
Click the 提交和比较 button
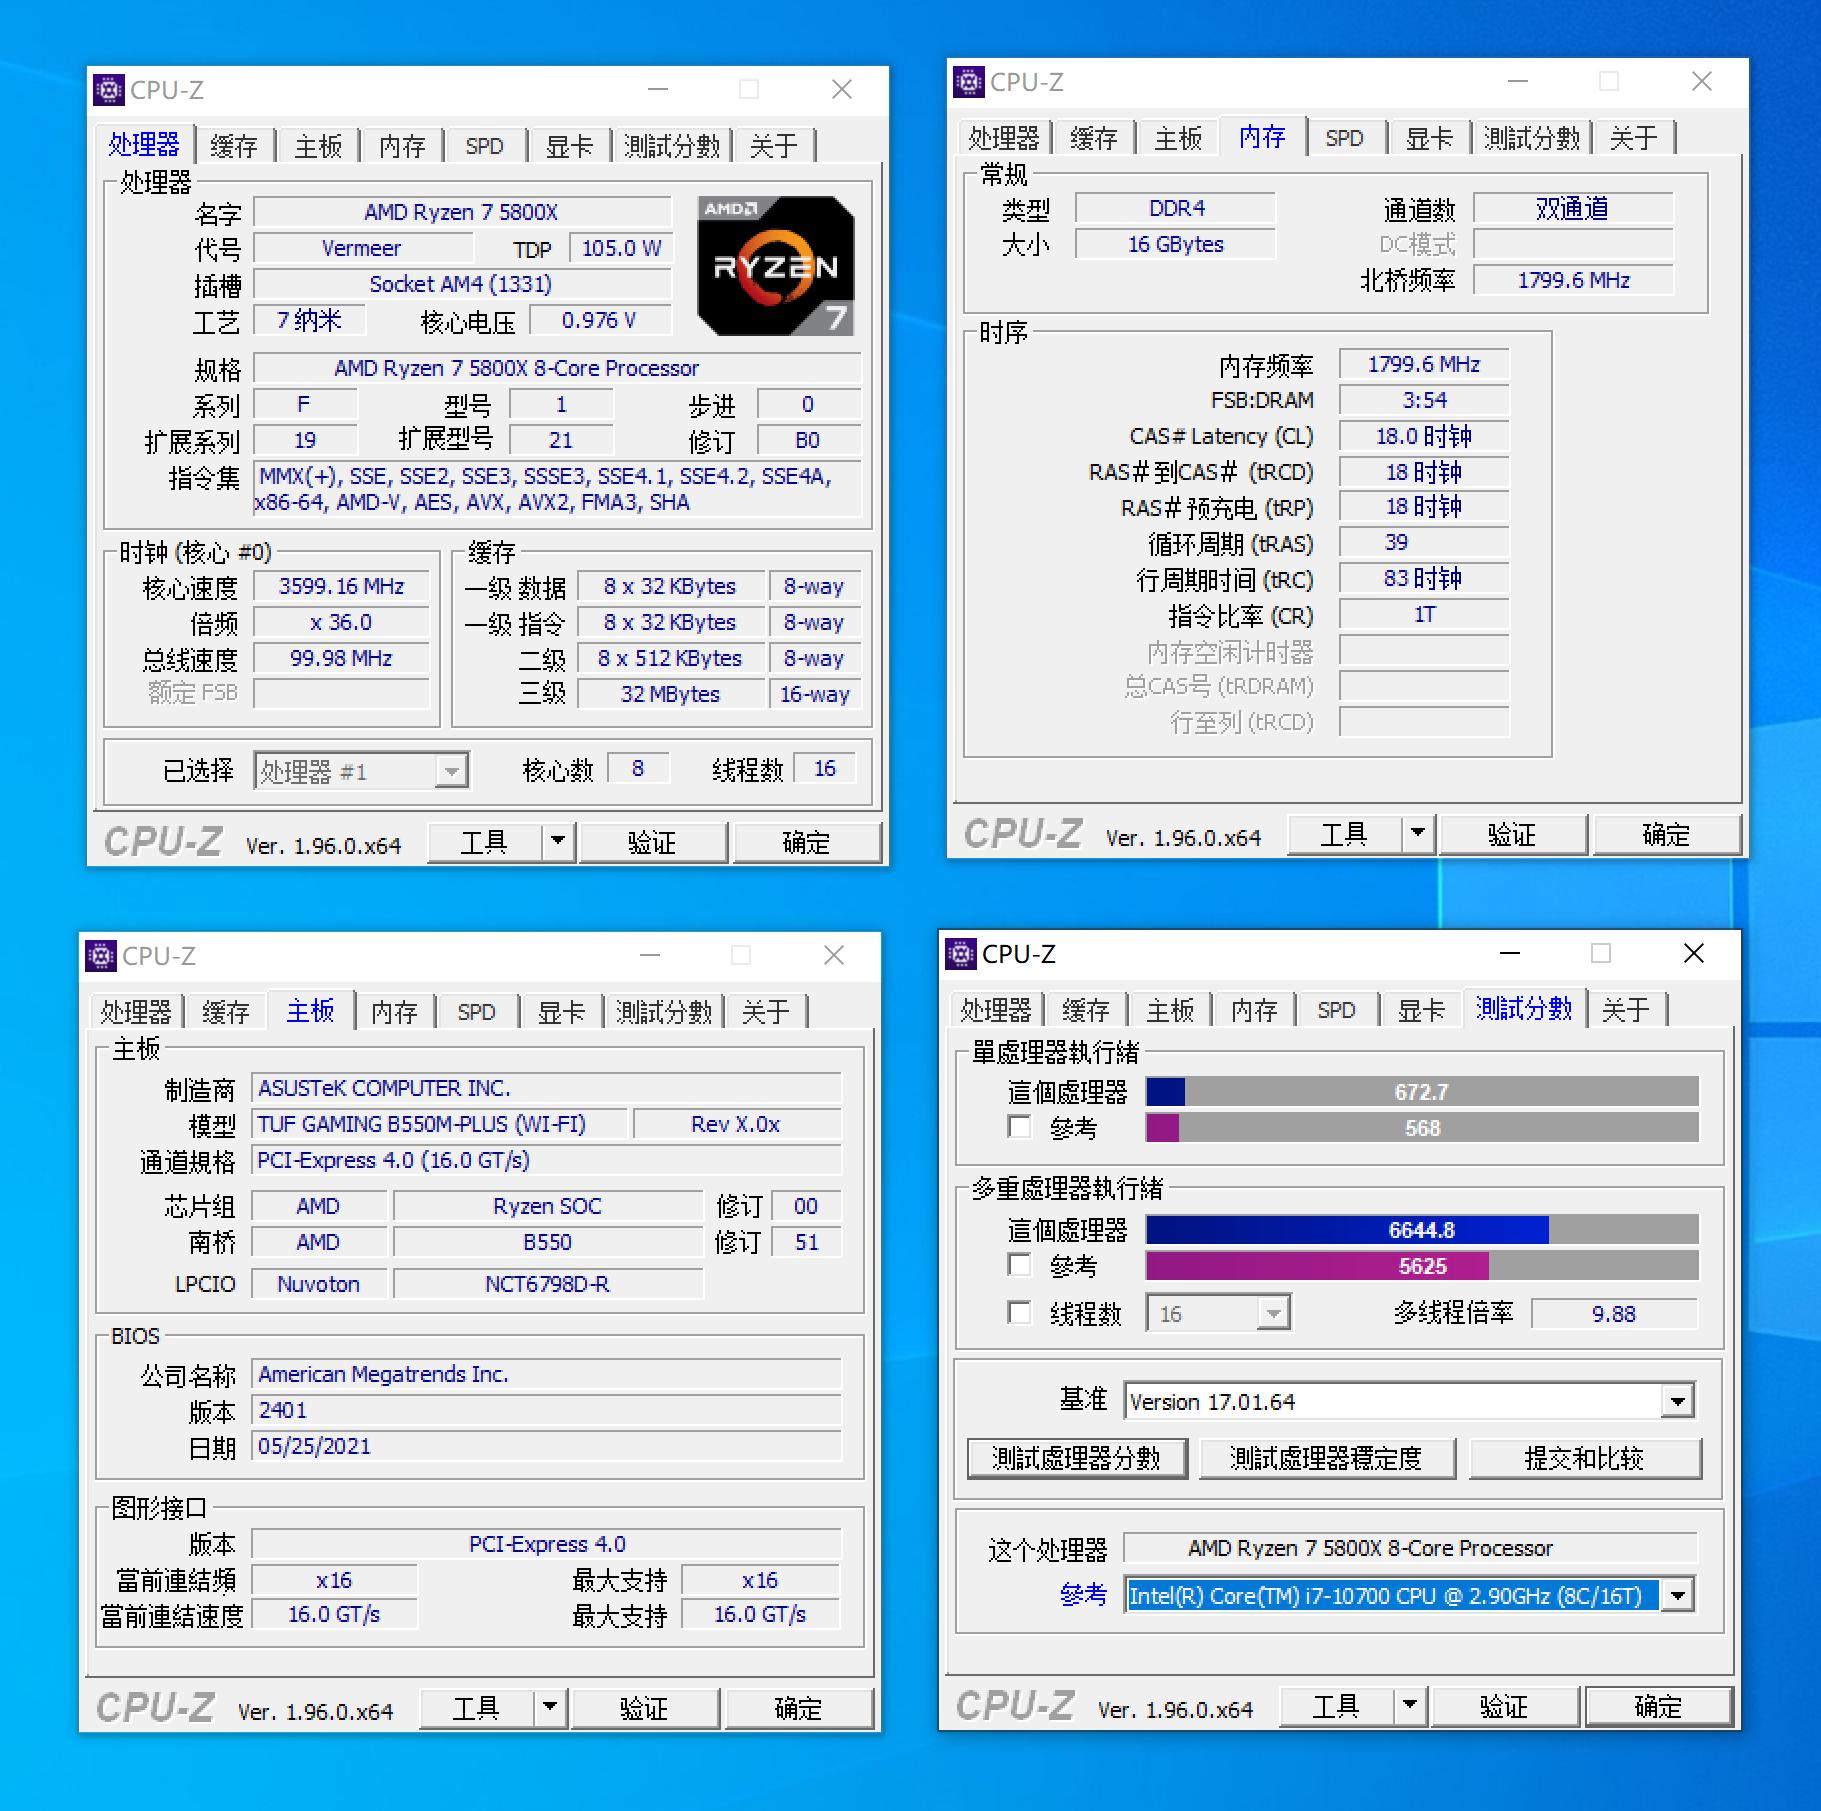pyautogui.click(x=1585, y=1458)
